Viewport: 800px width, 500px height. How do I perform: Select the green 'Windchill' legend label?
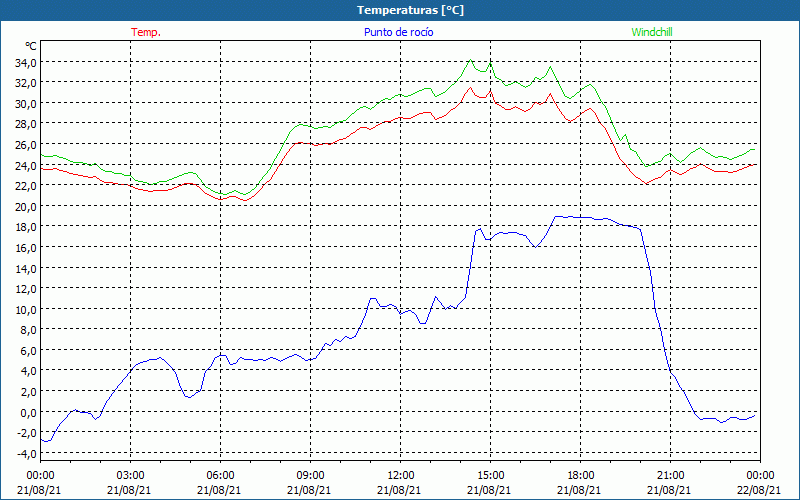click(652, 32)
